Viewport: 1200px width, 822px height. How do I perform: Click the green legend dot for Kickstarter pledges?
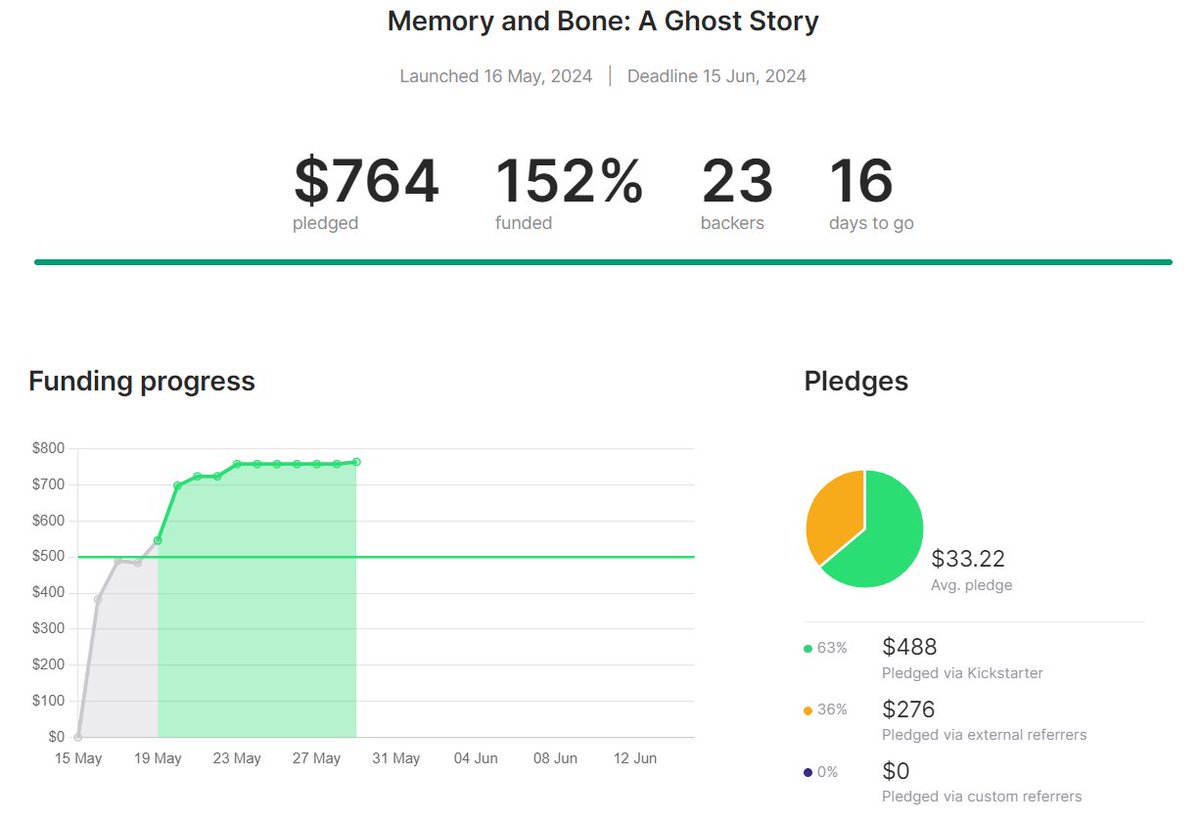tap(808, 648)
